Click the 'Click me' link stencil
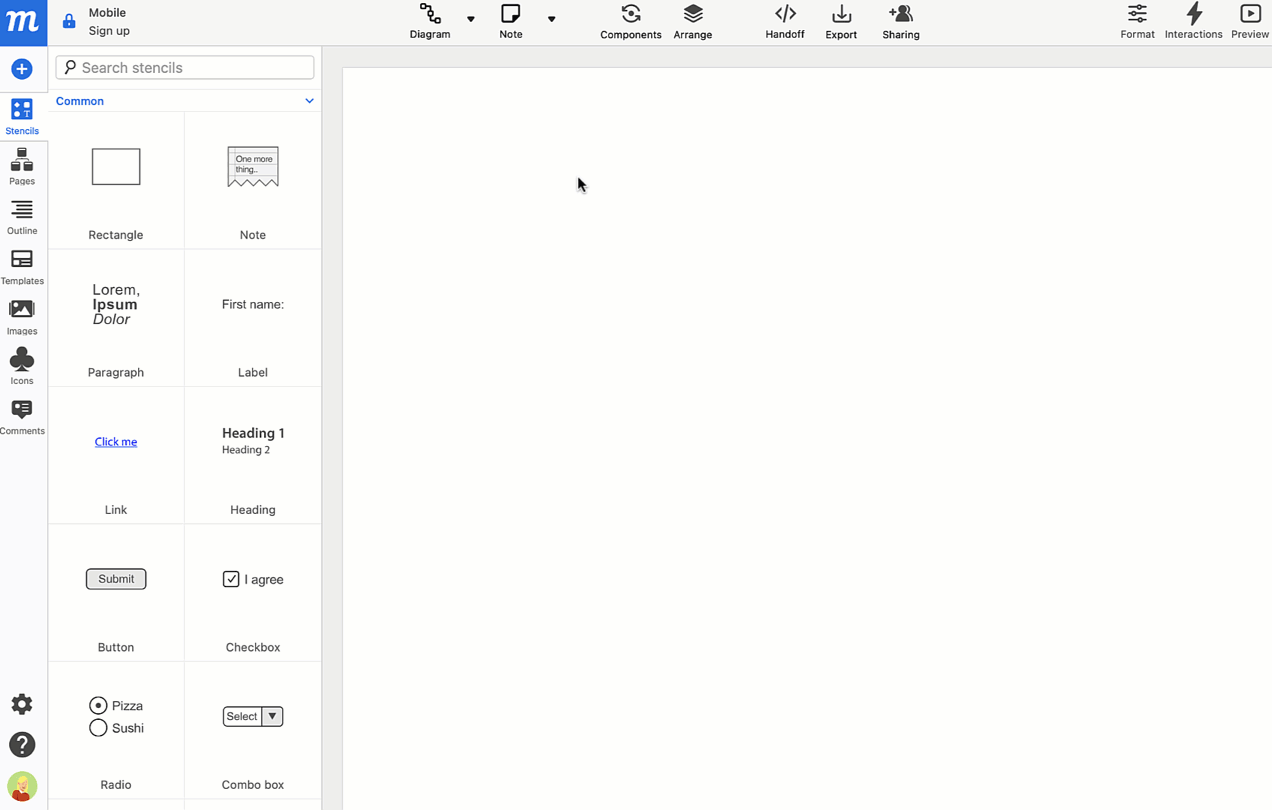 pyautogui.click(x=115, y=441)
